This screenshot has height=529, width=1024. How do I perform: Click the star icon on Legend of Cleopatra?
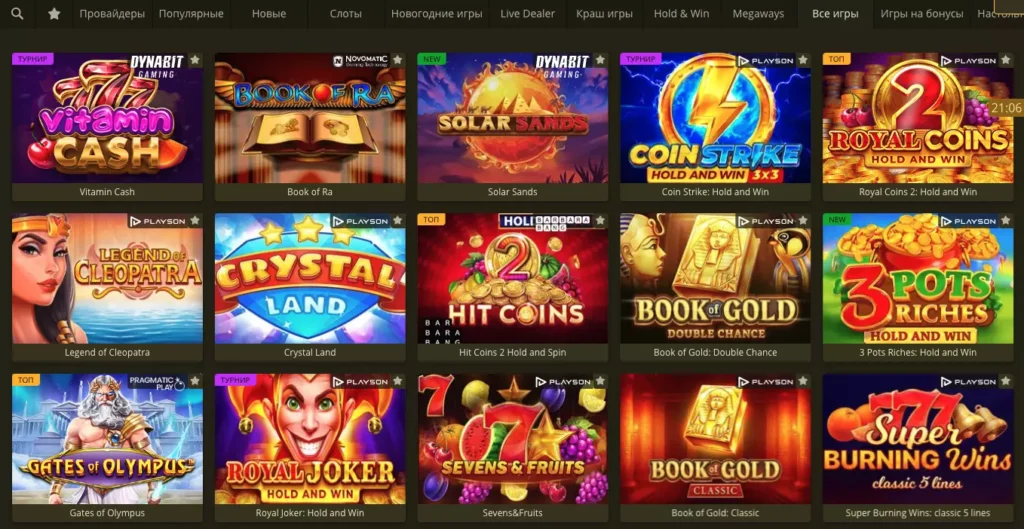click(195, 221)
